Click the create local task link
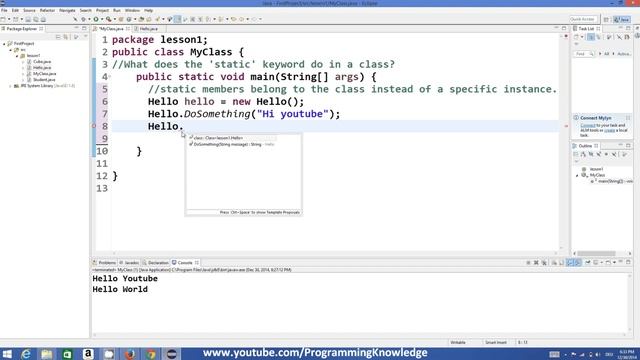This screenshot has width=640, height=360. tap(609, 130)
